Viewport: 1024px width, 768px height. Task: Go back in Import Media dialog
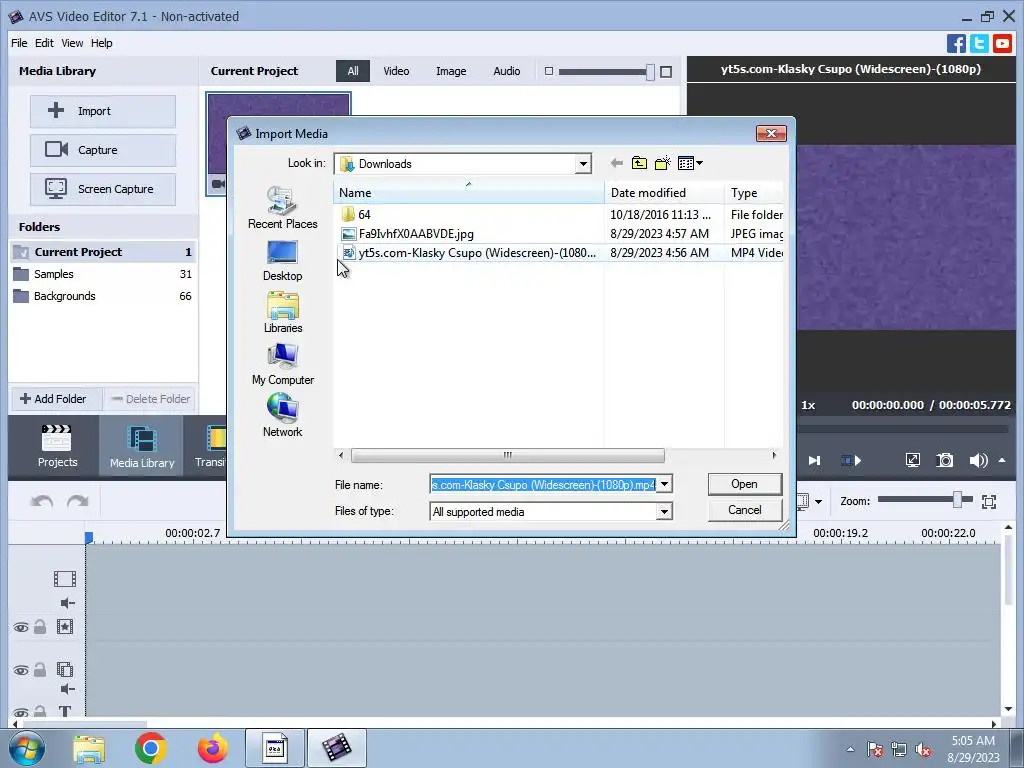coord(616,163)
